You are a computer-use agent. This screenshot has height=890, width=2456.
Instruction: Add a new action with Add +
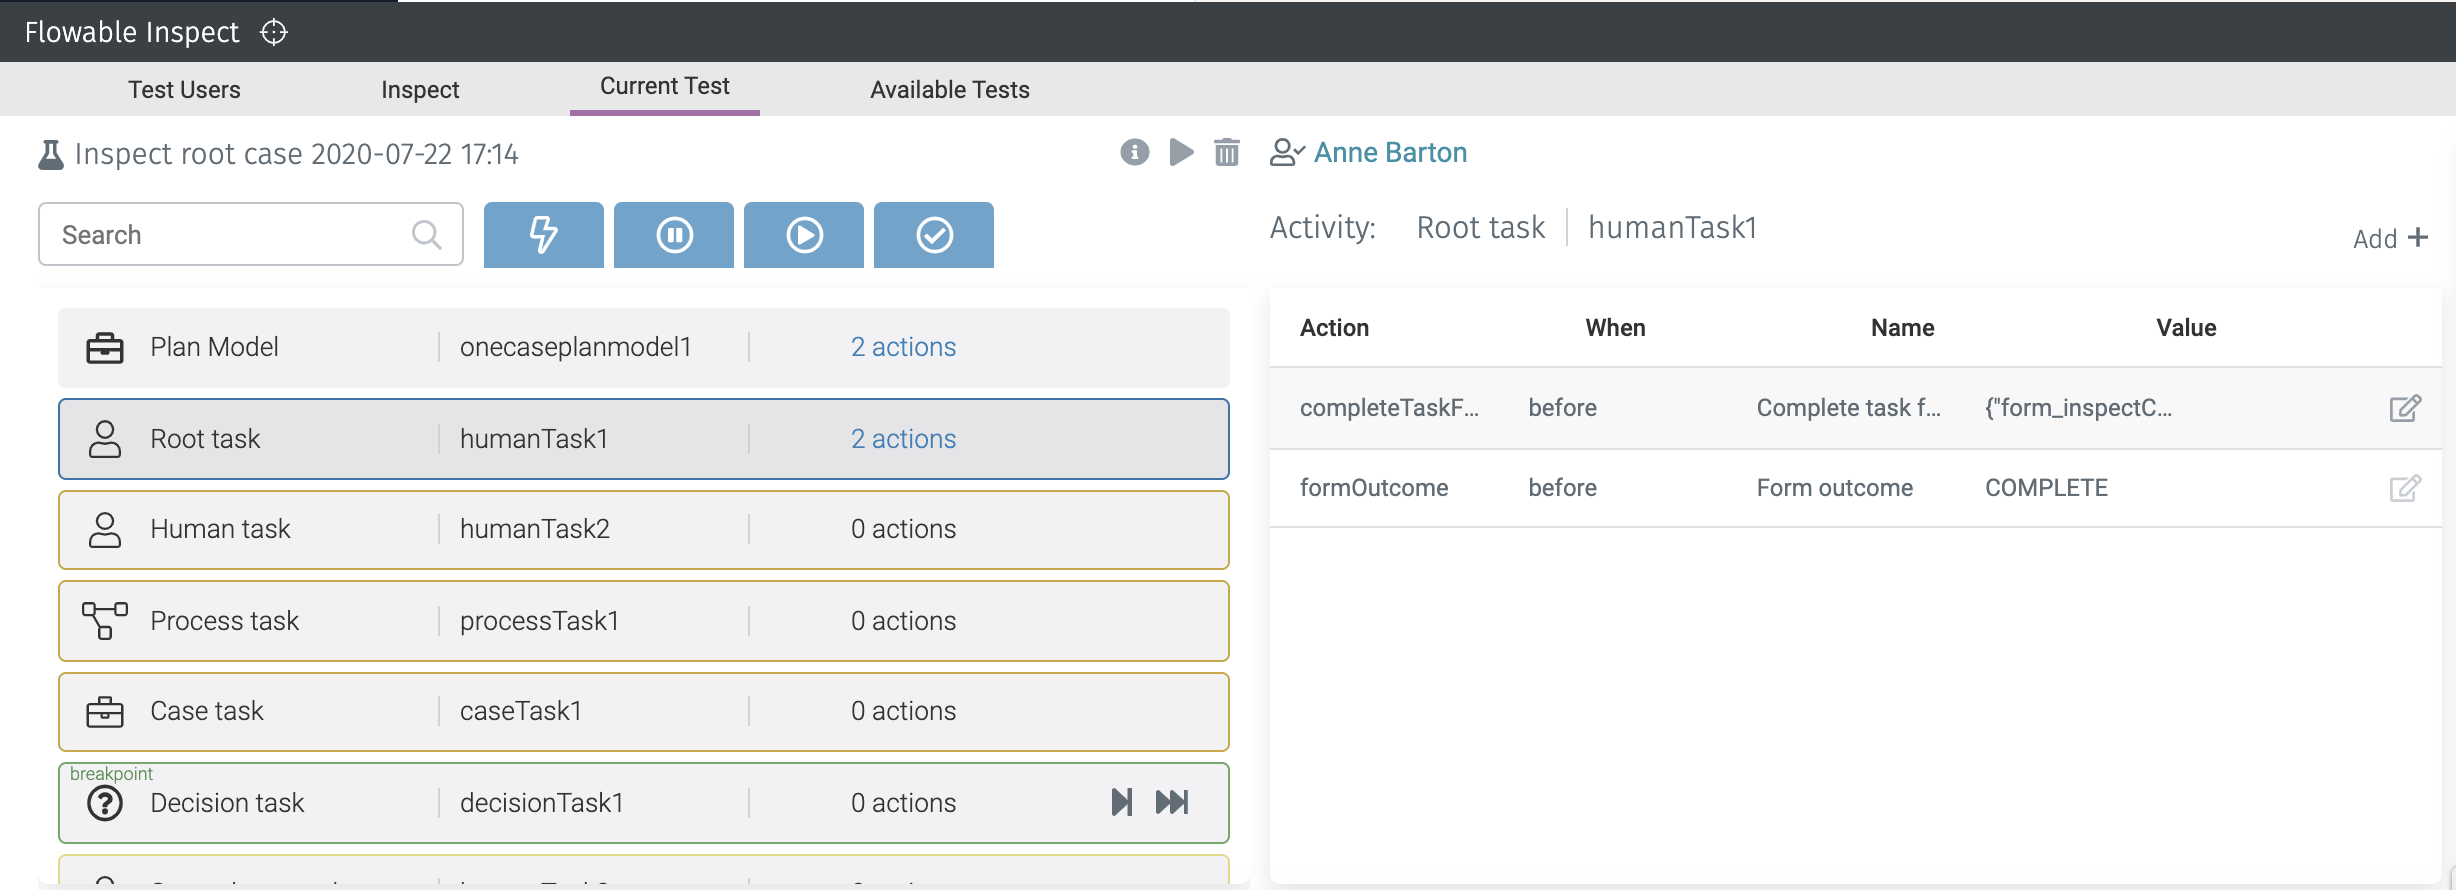click(x=2390, y=238)
